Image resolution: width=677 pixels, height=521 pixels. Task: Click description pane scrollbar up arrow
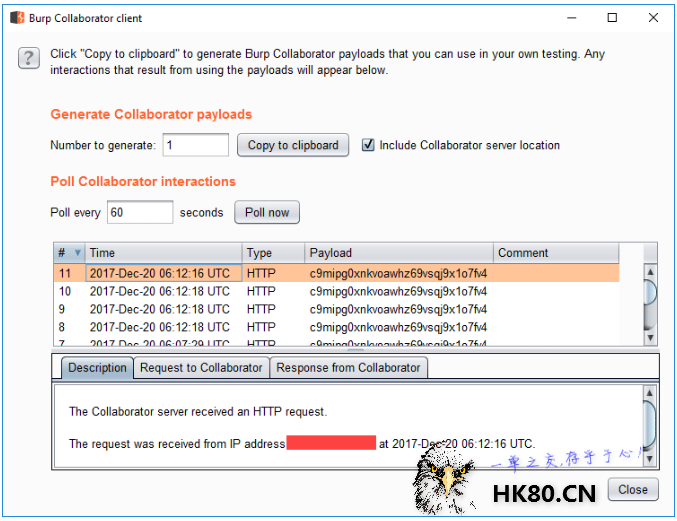(x=649, y=392)
